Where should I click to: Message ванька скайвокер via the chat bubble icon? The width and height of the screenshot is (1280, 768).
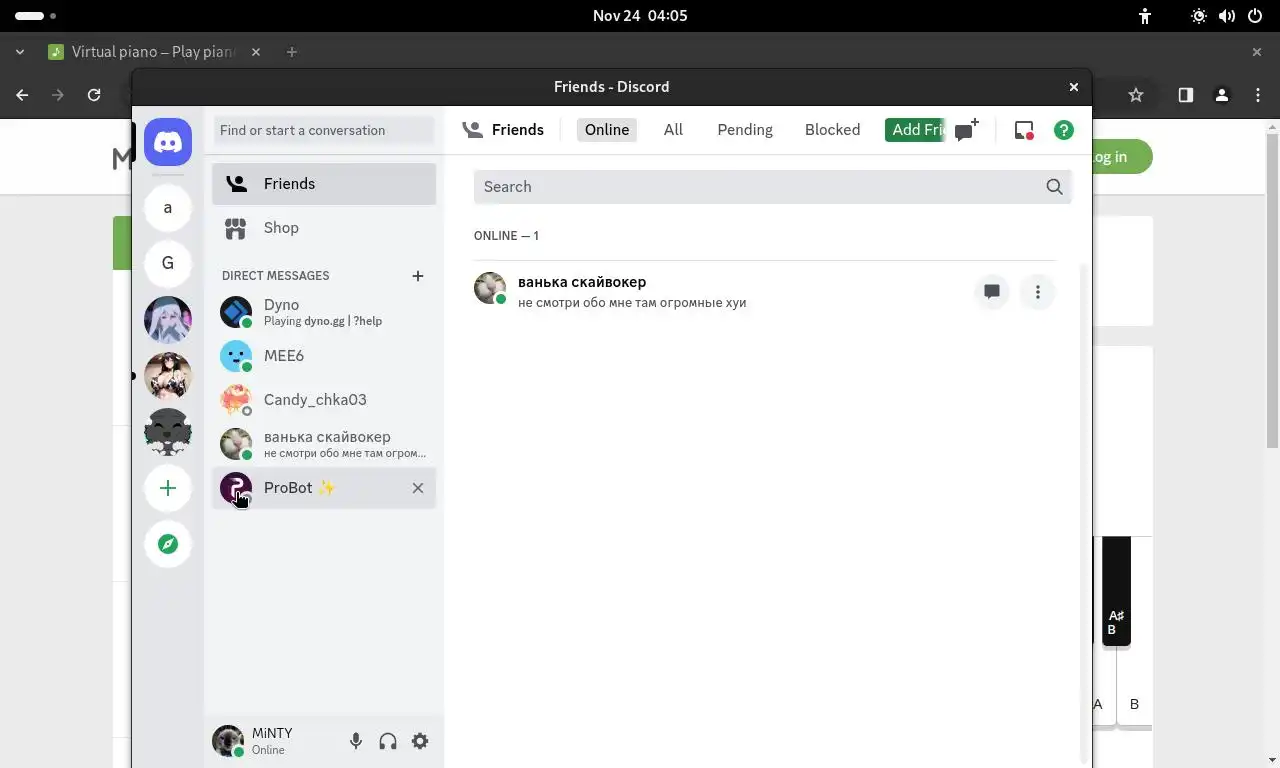[992, 292]
